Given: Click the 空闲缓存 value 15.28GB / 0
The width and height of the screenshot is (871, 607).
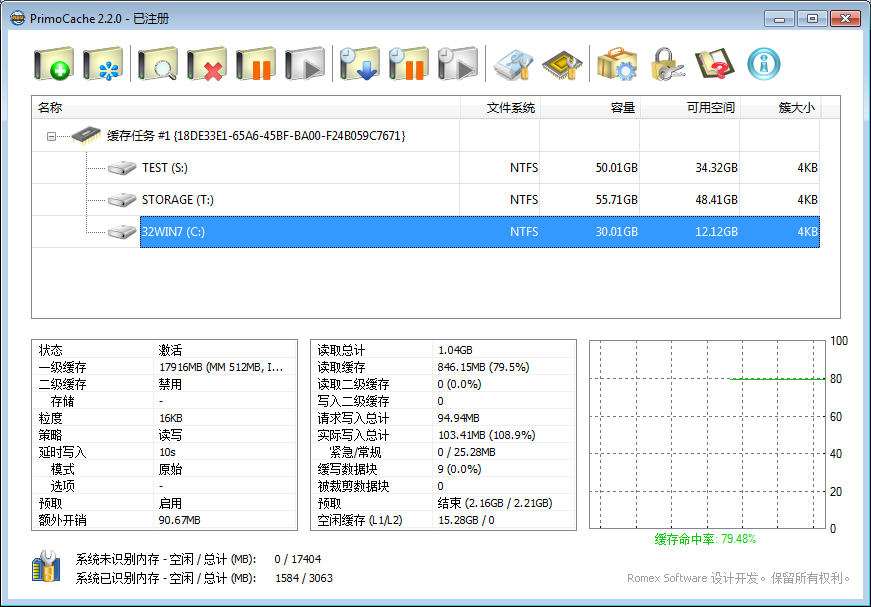Looking at the screenshot, I should 466,520.
